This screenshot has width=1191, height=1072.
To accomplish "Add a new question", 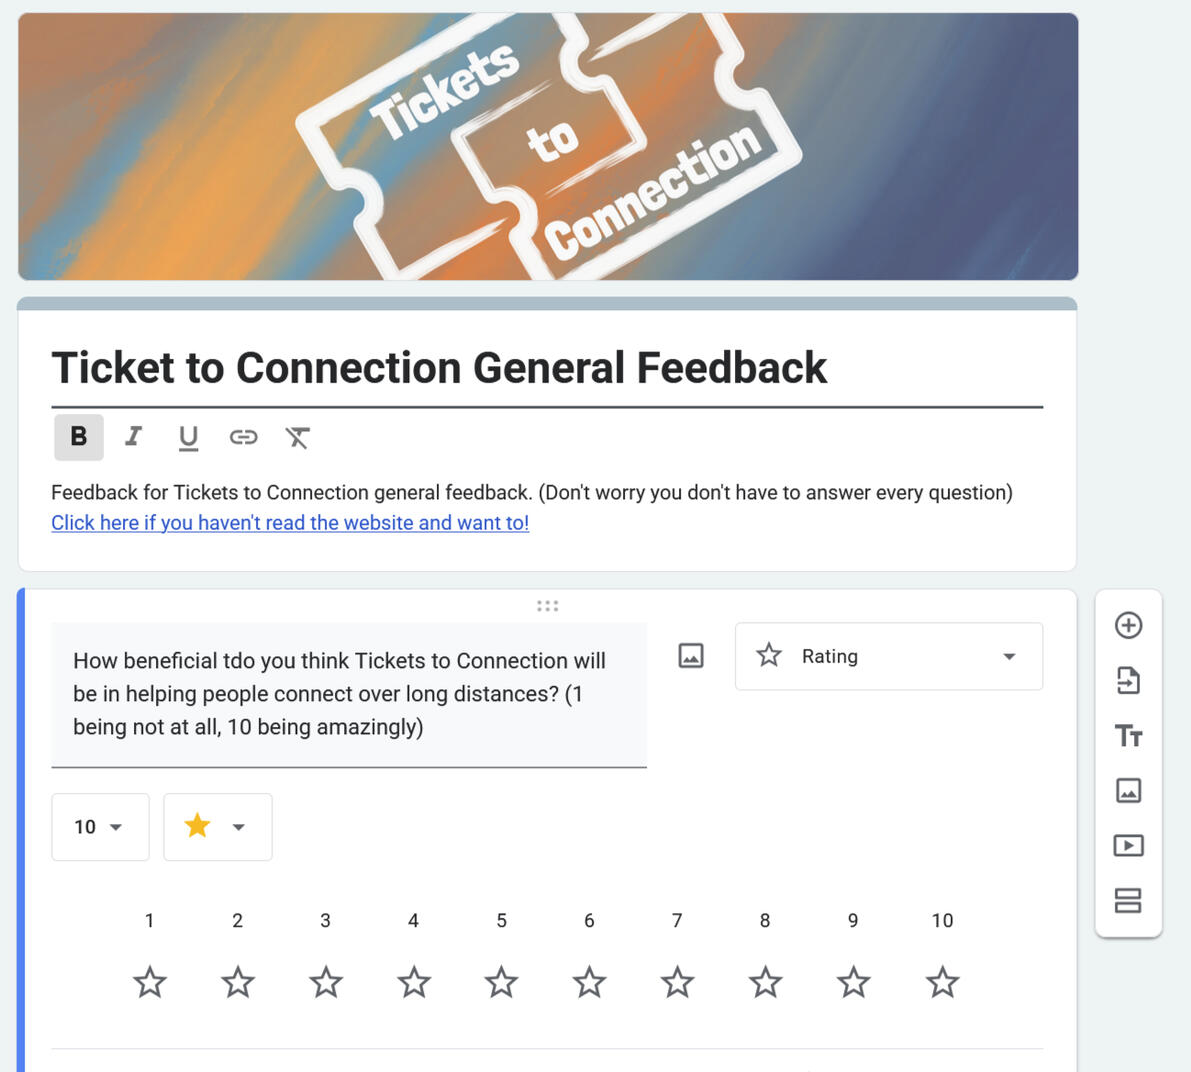I will 1128,626.
